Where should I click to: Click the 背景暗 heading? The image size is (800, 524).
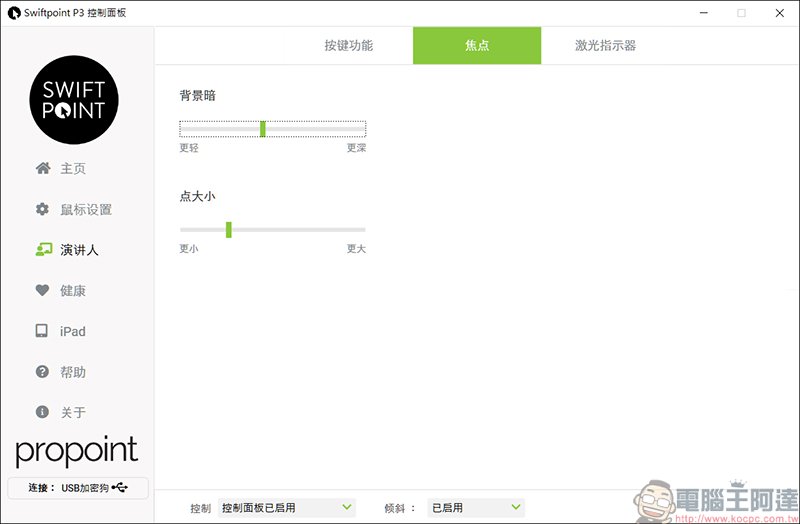(x=197, y=95)
